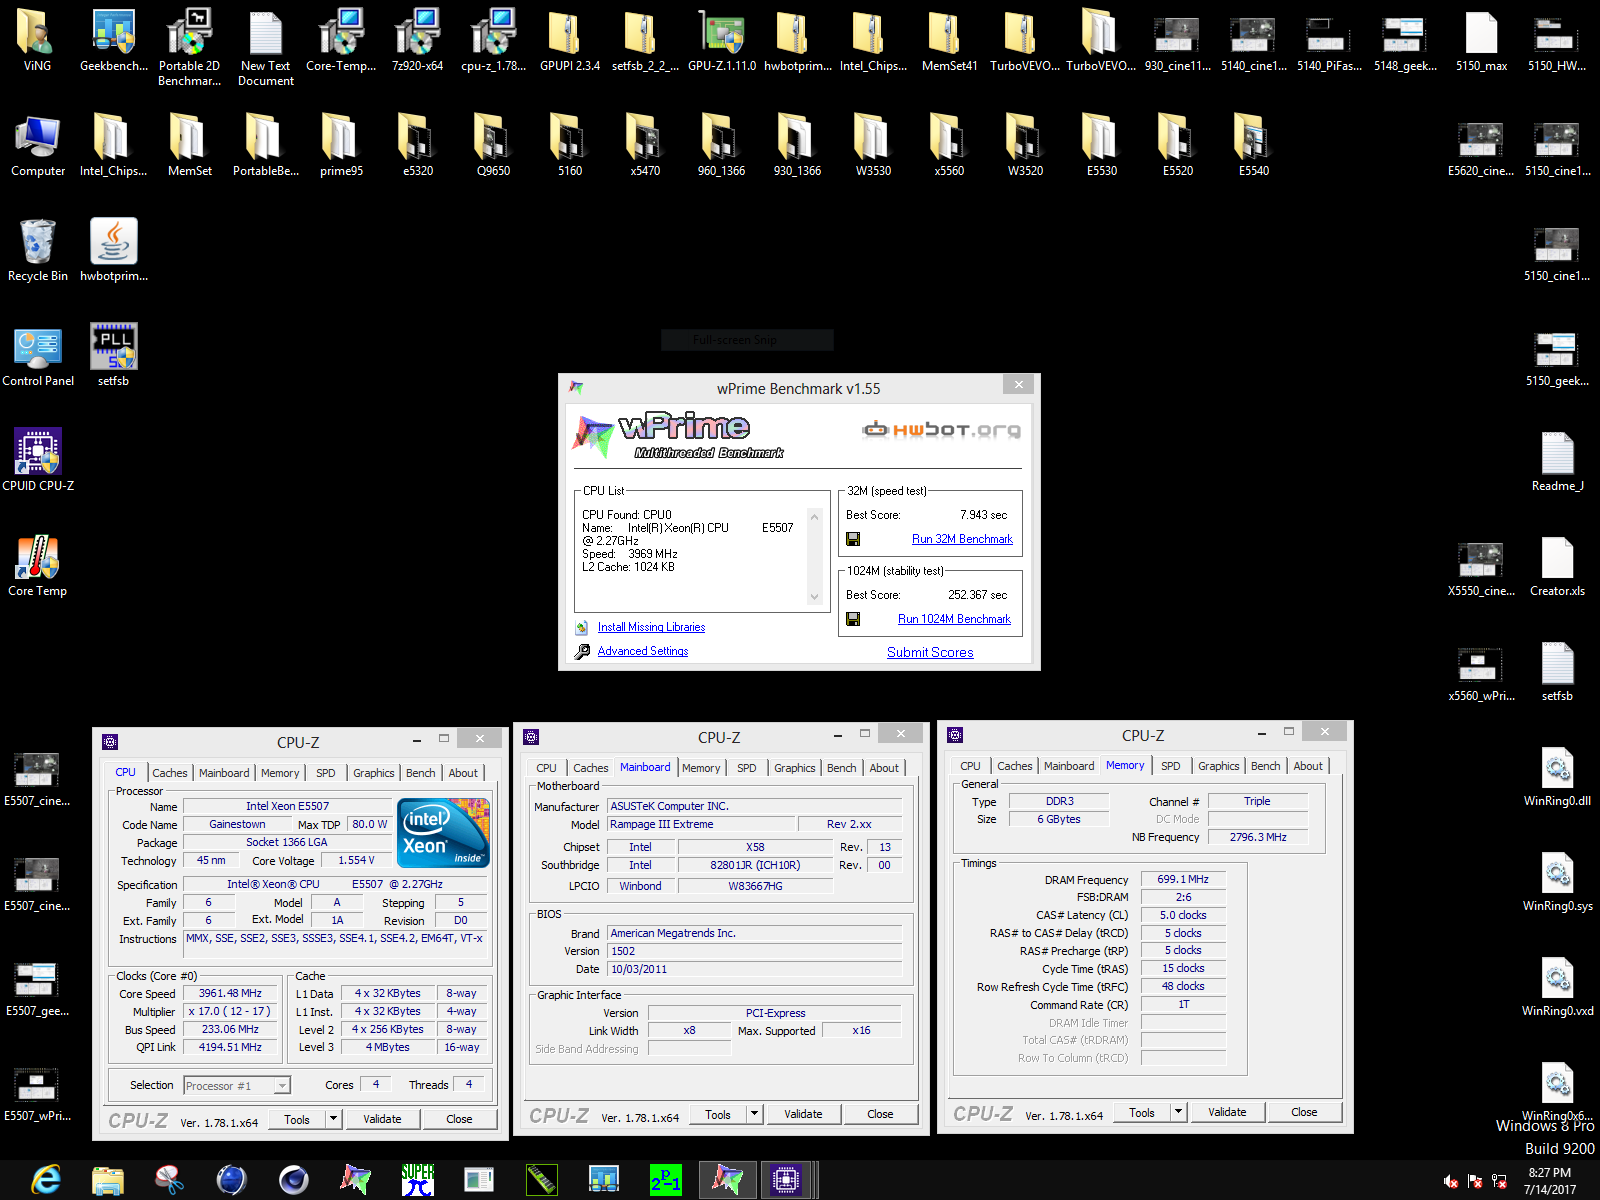The height and width of the screenshot is (1200, 1600).
Task: Click Close button in right CPU-Z window
Action: coord(1304,1112)
